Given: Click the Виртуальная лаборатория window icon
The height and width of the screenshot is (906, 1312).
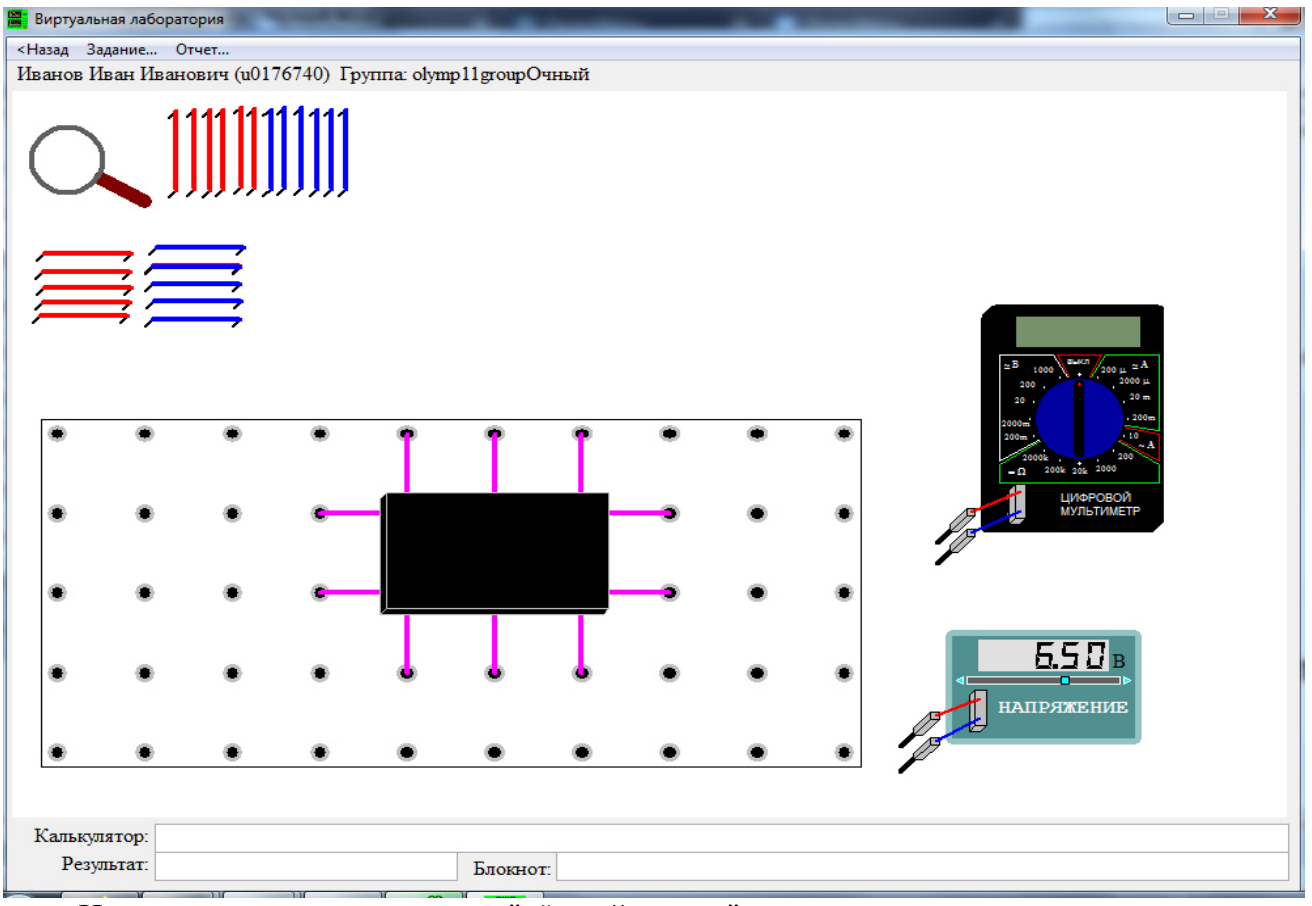Looking at the screenshot, I should (17, 19).
